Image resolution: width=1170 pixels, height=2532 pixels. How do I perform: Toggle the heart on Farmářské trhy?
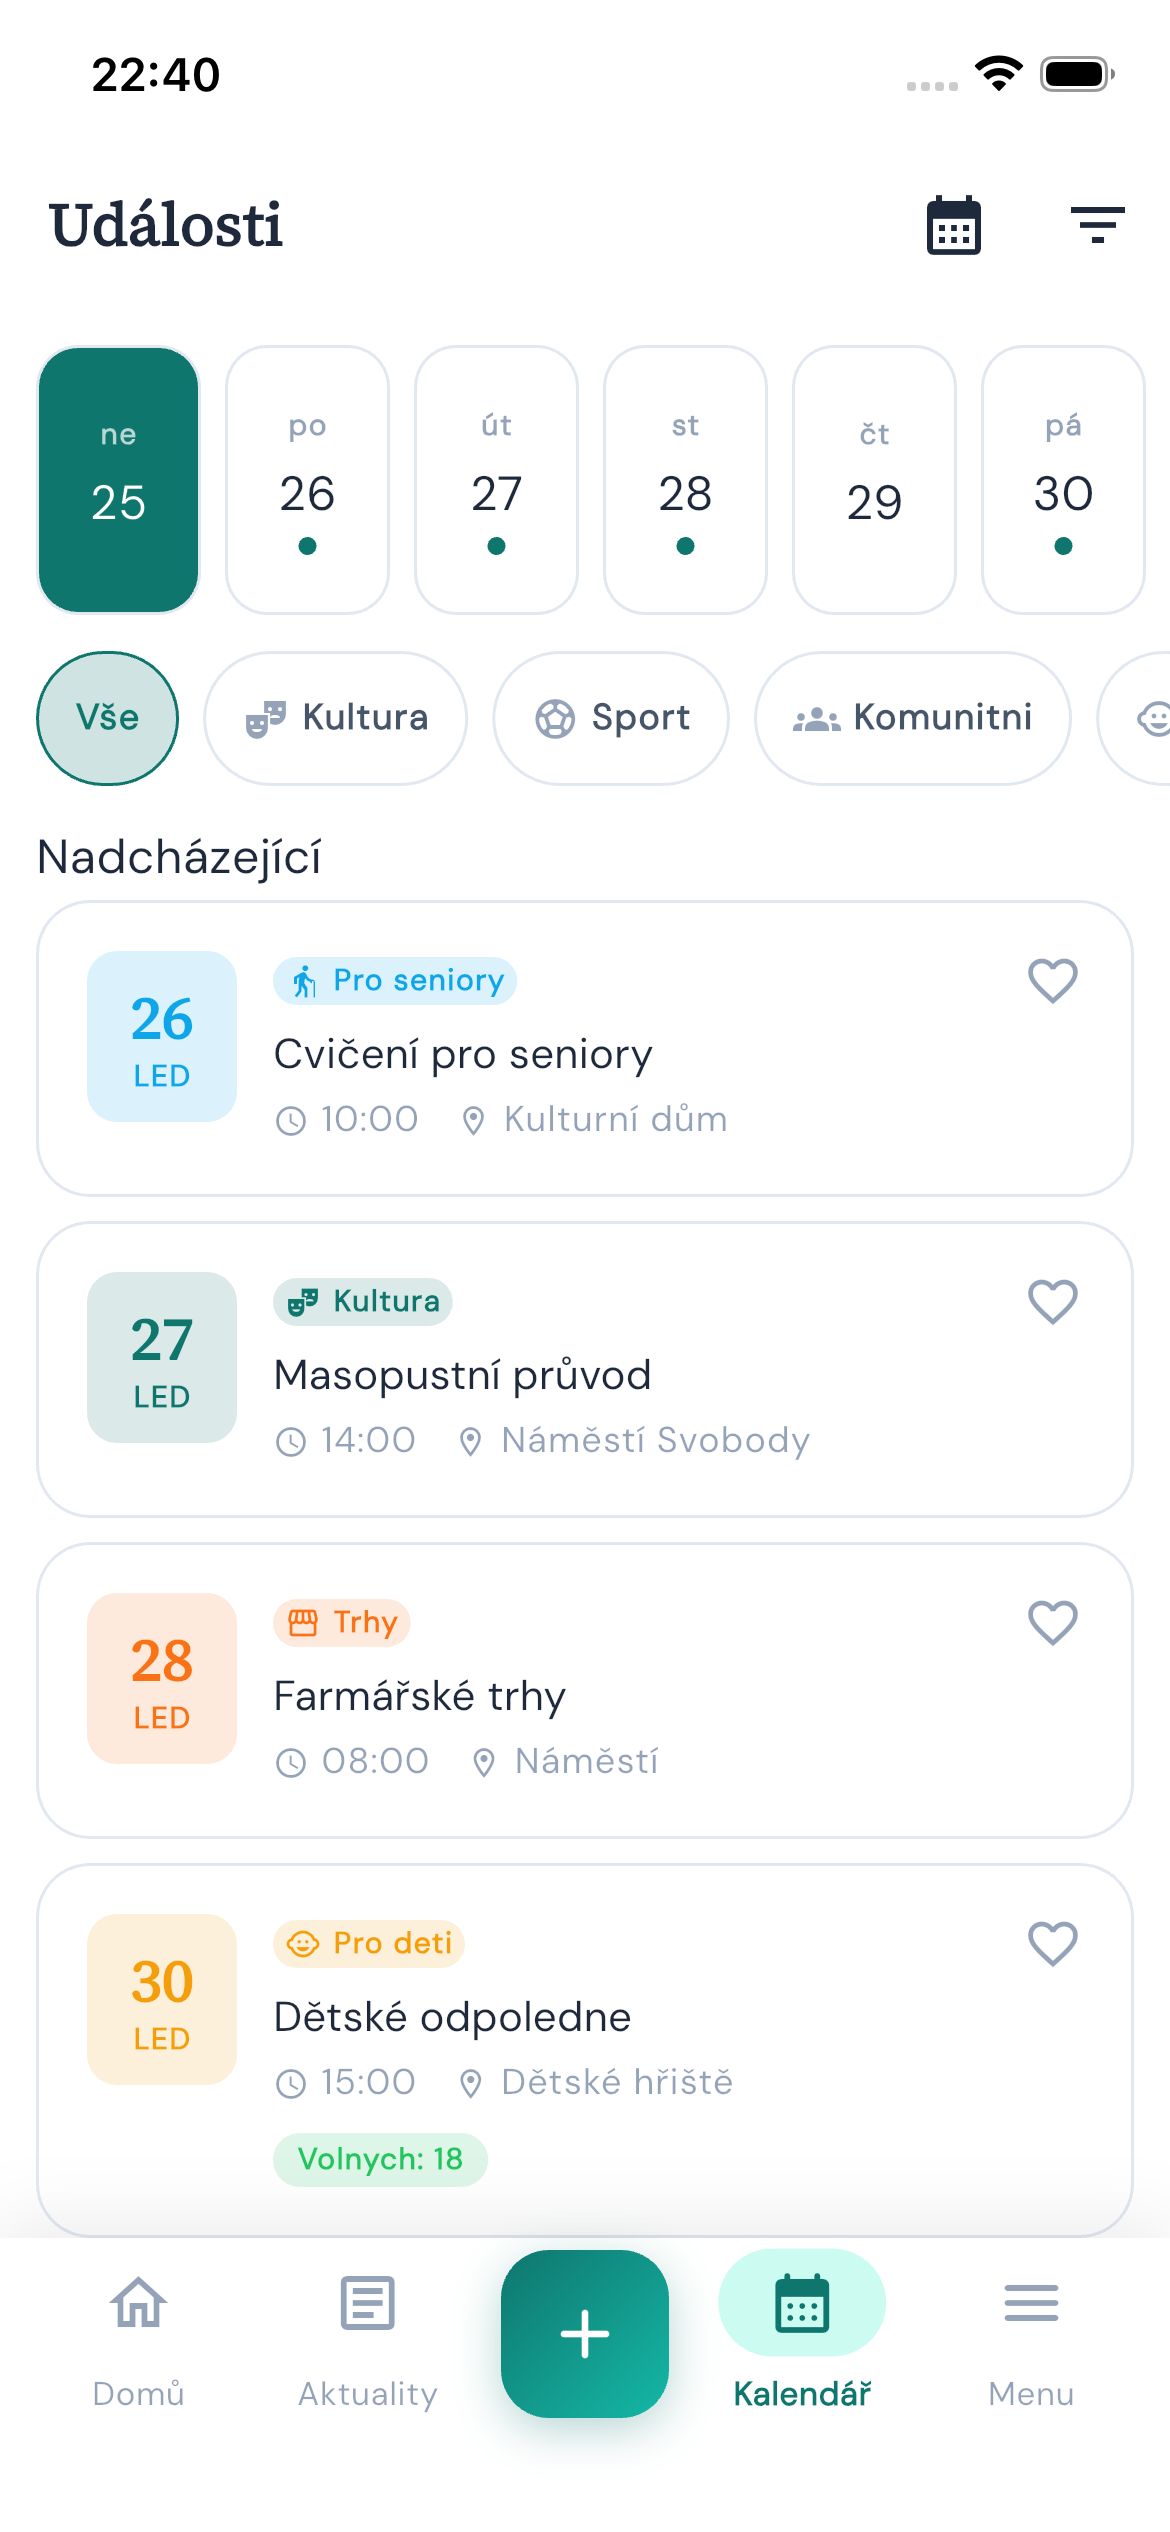point(1053,1623)
